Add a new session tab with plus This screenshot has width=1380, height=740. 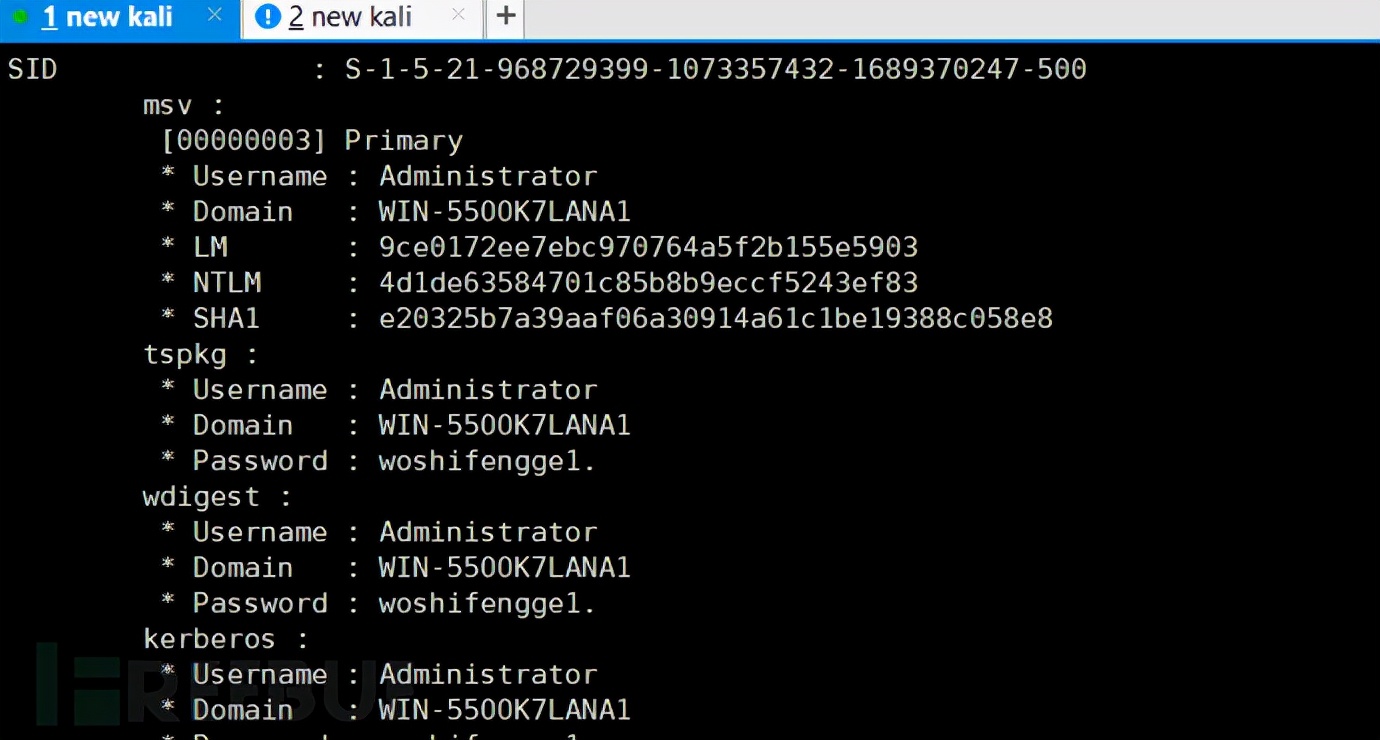(x=506, y=17)
